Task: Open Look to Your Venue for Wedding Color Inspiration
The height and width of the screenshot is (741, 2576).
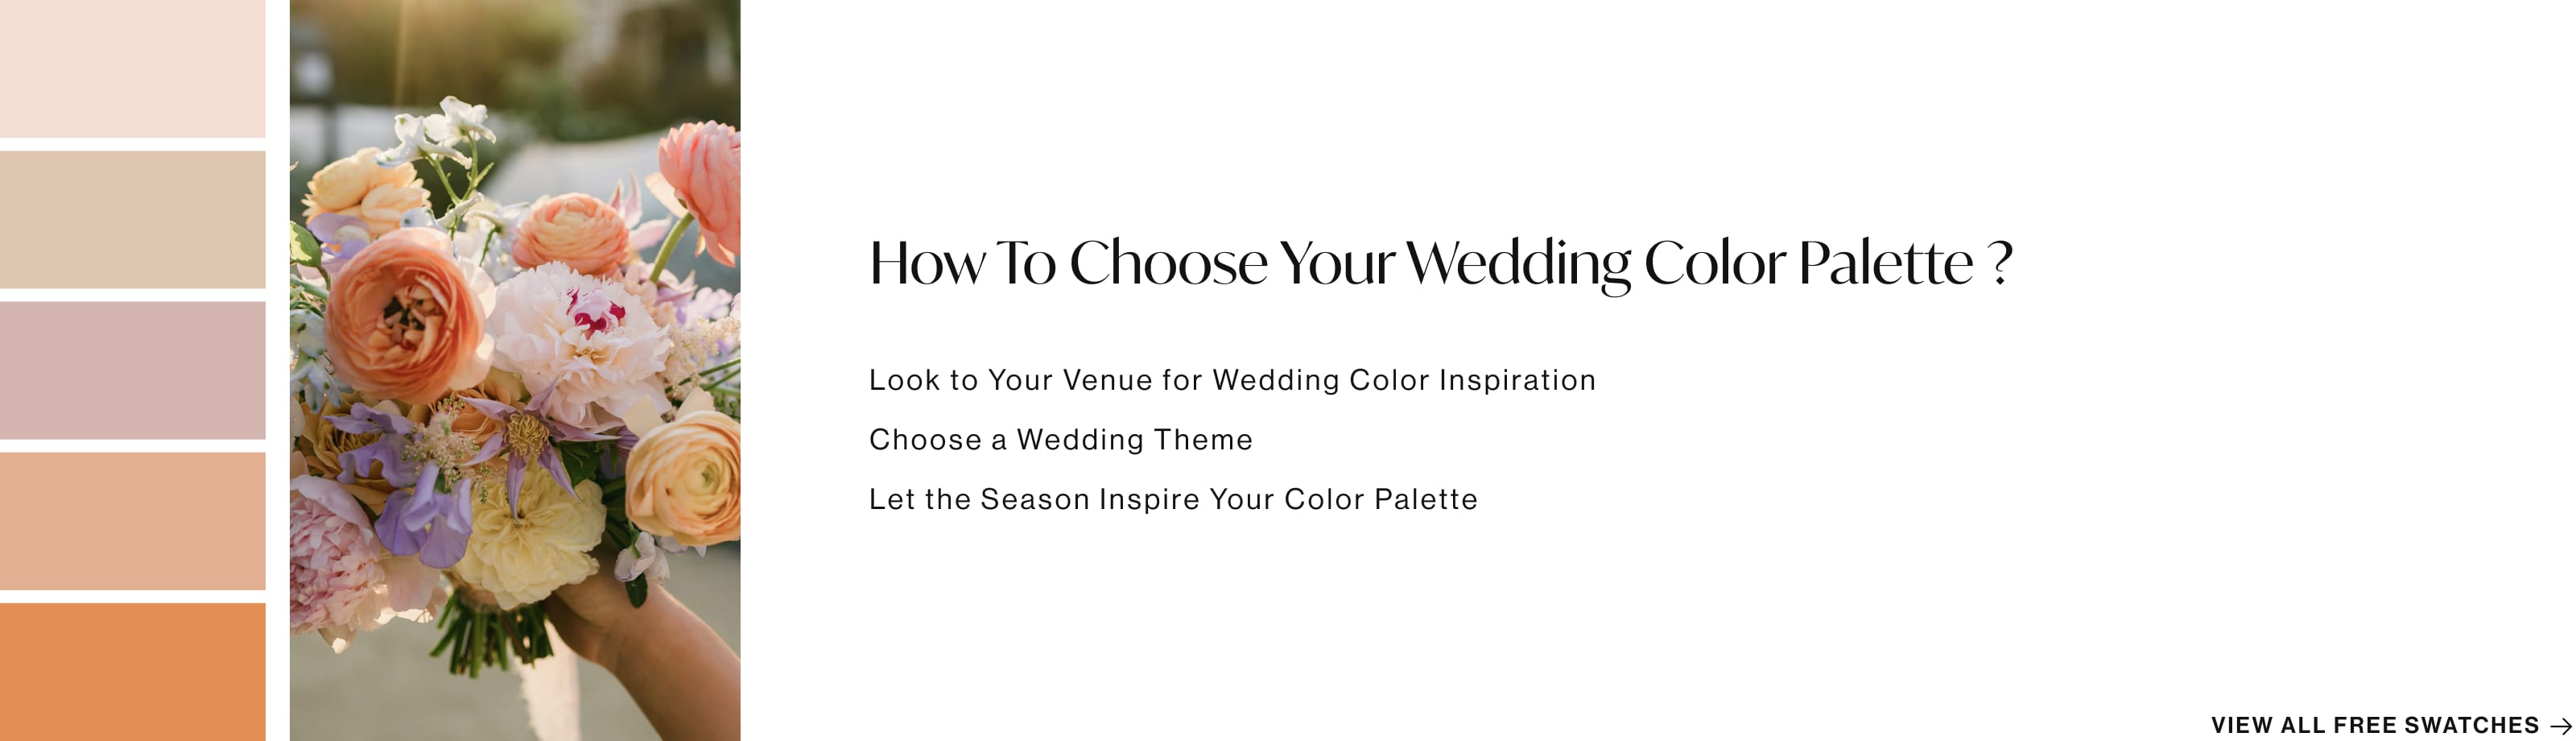Action: 1232,380
